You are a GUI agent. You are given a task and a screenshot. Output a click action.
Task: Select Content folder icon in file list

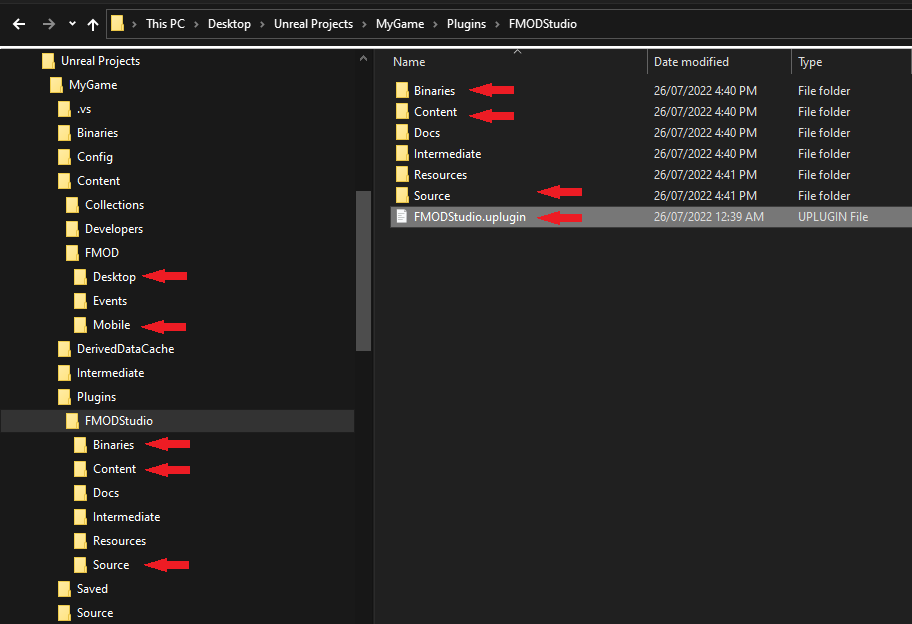point(402,111)
